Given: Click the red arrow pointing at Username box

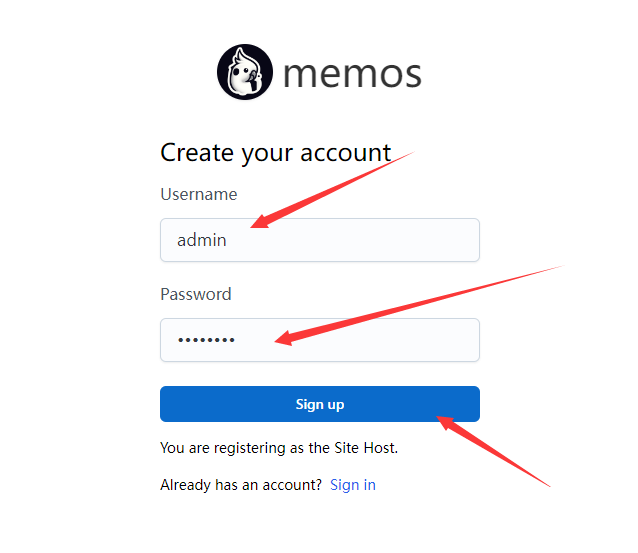Looking at the screenshot, I should click(x=332, y=190).
